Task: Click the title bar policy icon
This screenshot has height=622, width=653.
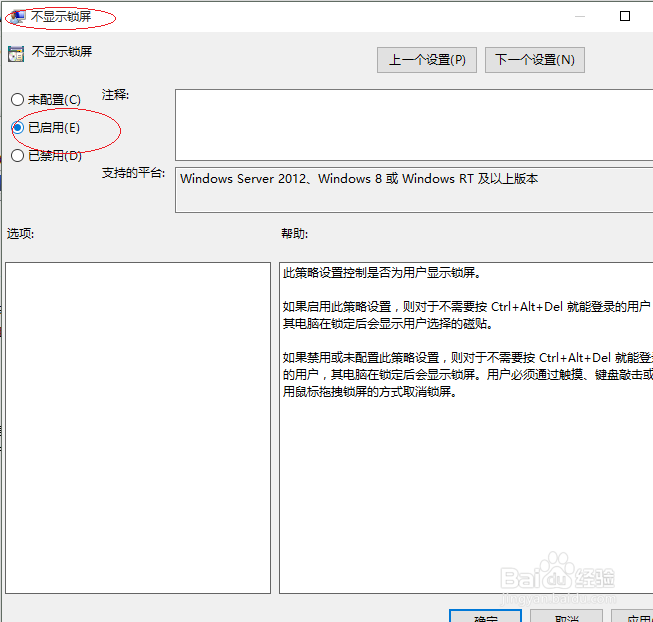Action: (x=17, y=17)
